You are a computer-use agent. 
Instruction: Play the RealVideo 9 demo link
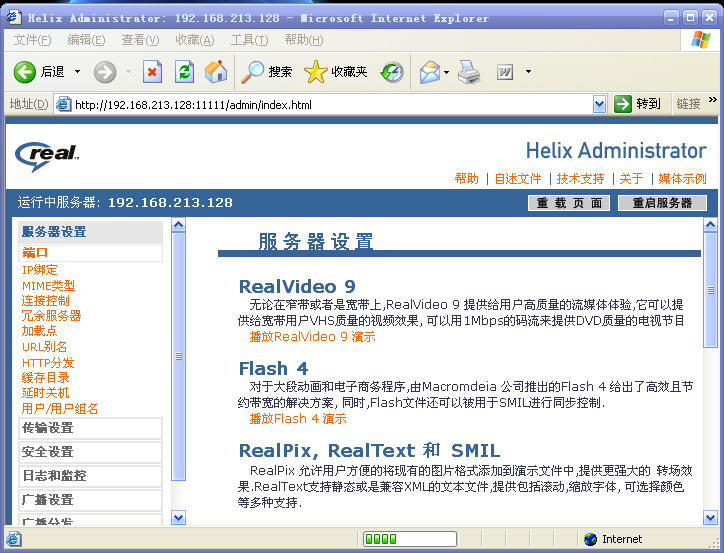point(313,337)
